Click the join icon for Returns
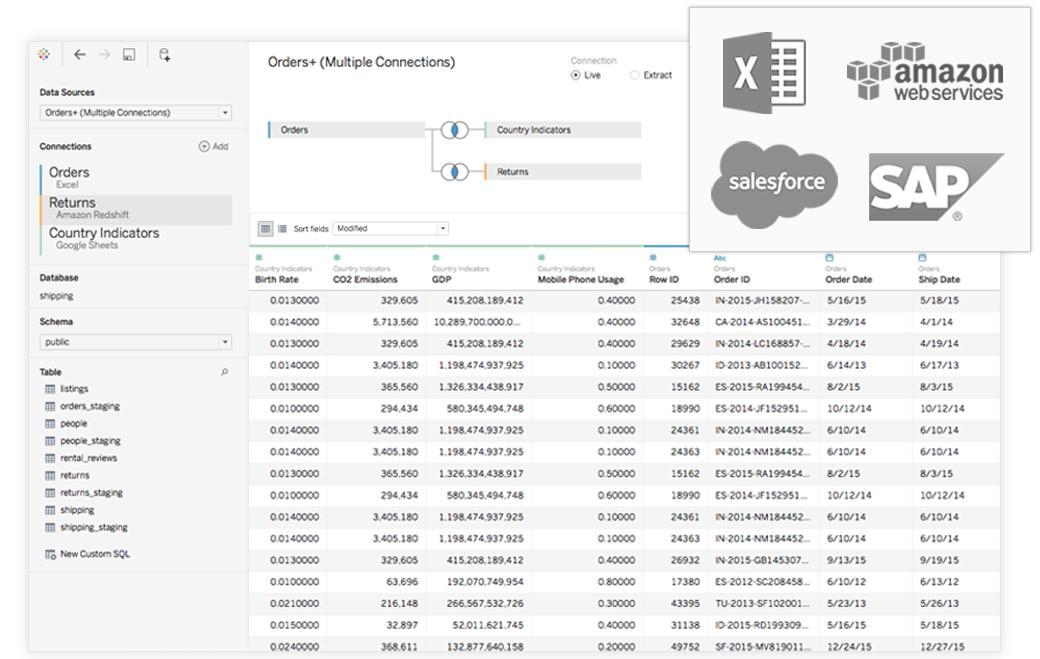This screenshot has width=1040, height=659. click(x=454, y=172)
